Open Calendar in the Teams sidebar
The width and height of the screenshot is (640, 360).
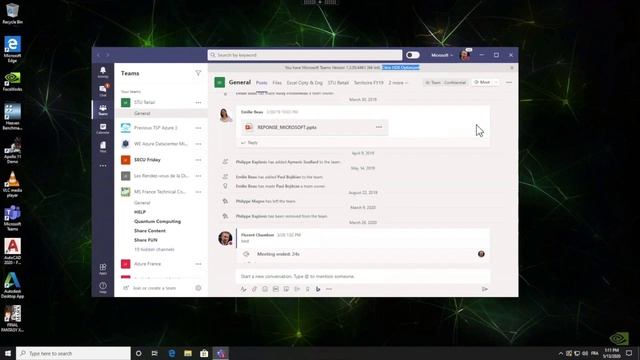pyautogui.click(x=103, y=129)
